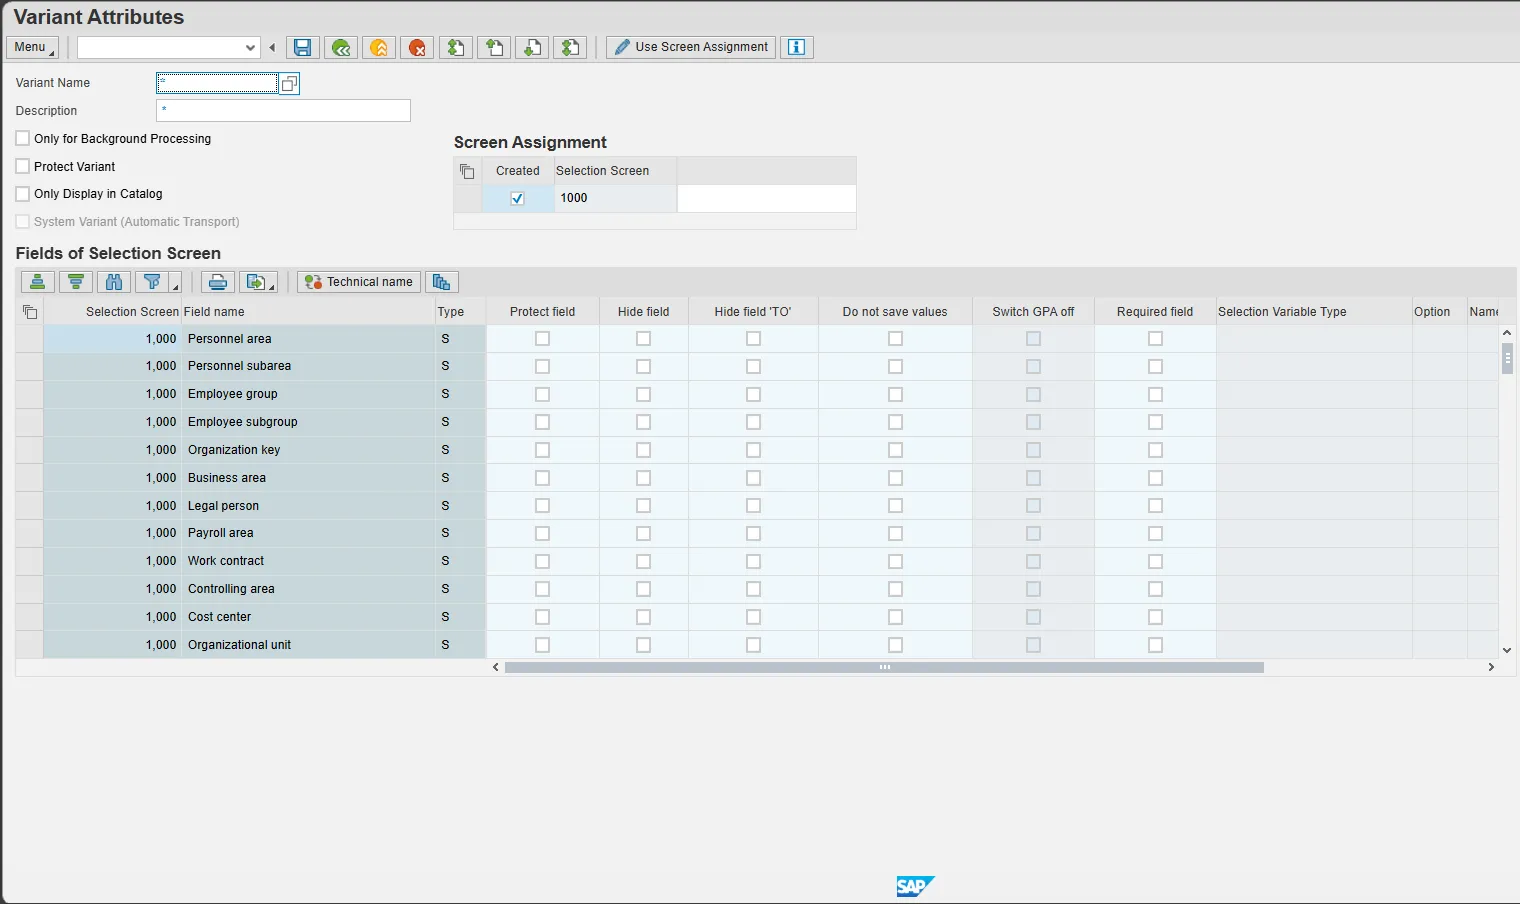The image size is (1520, 904).
Task: Expand the Set Filter dropdown arrow
Action: (175, 285)
